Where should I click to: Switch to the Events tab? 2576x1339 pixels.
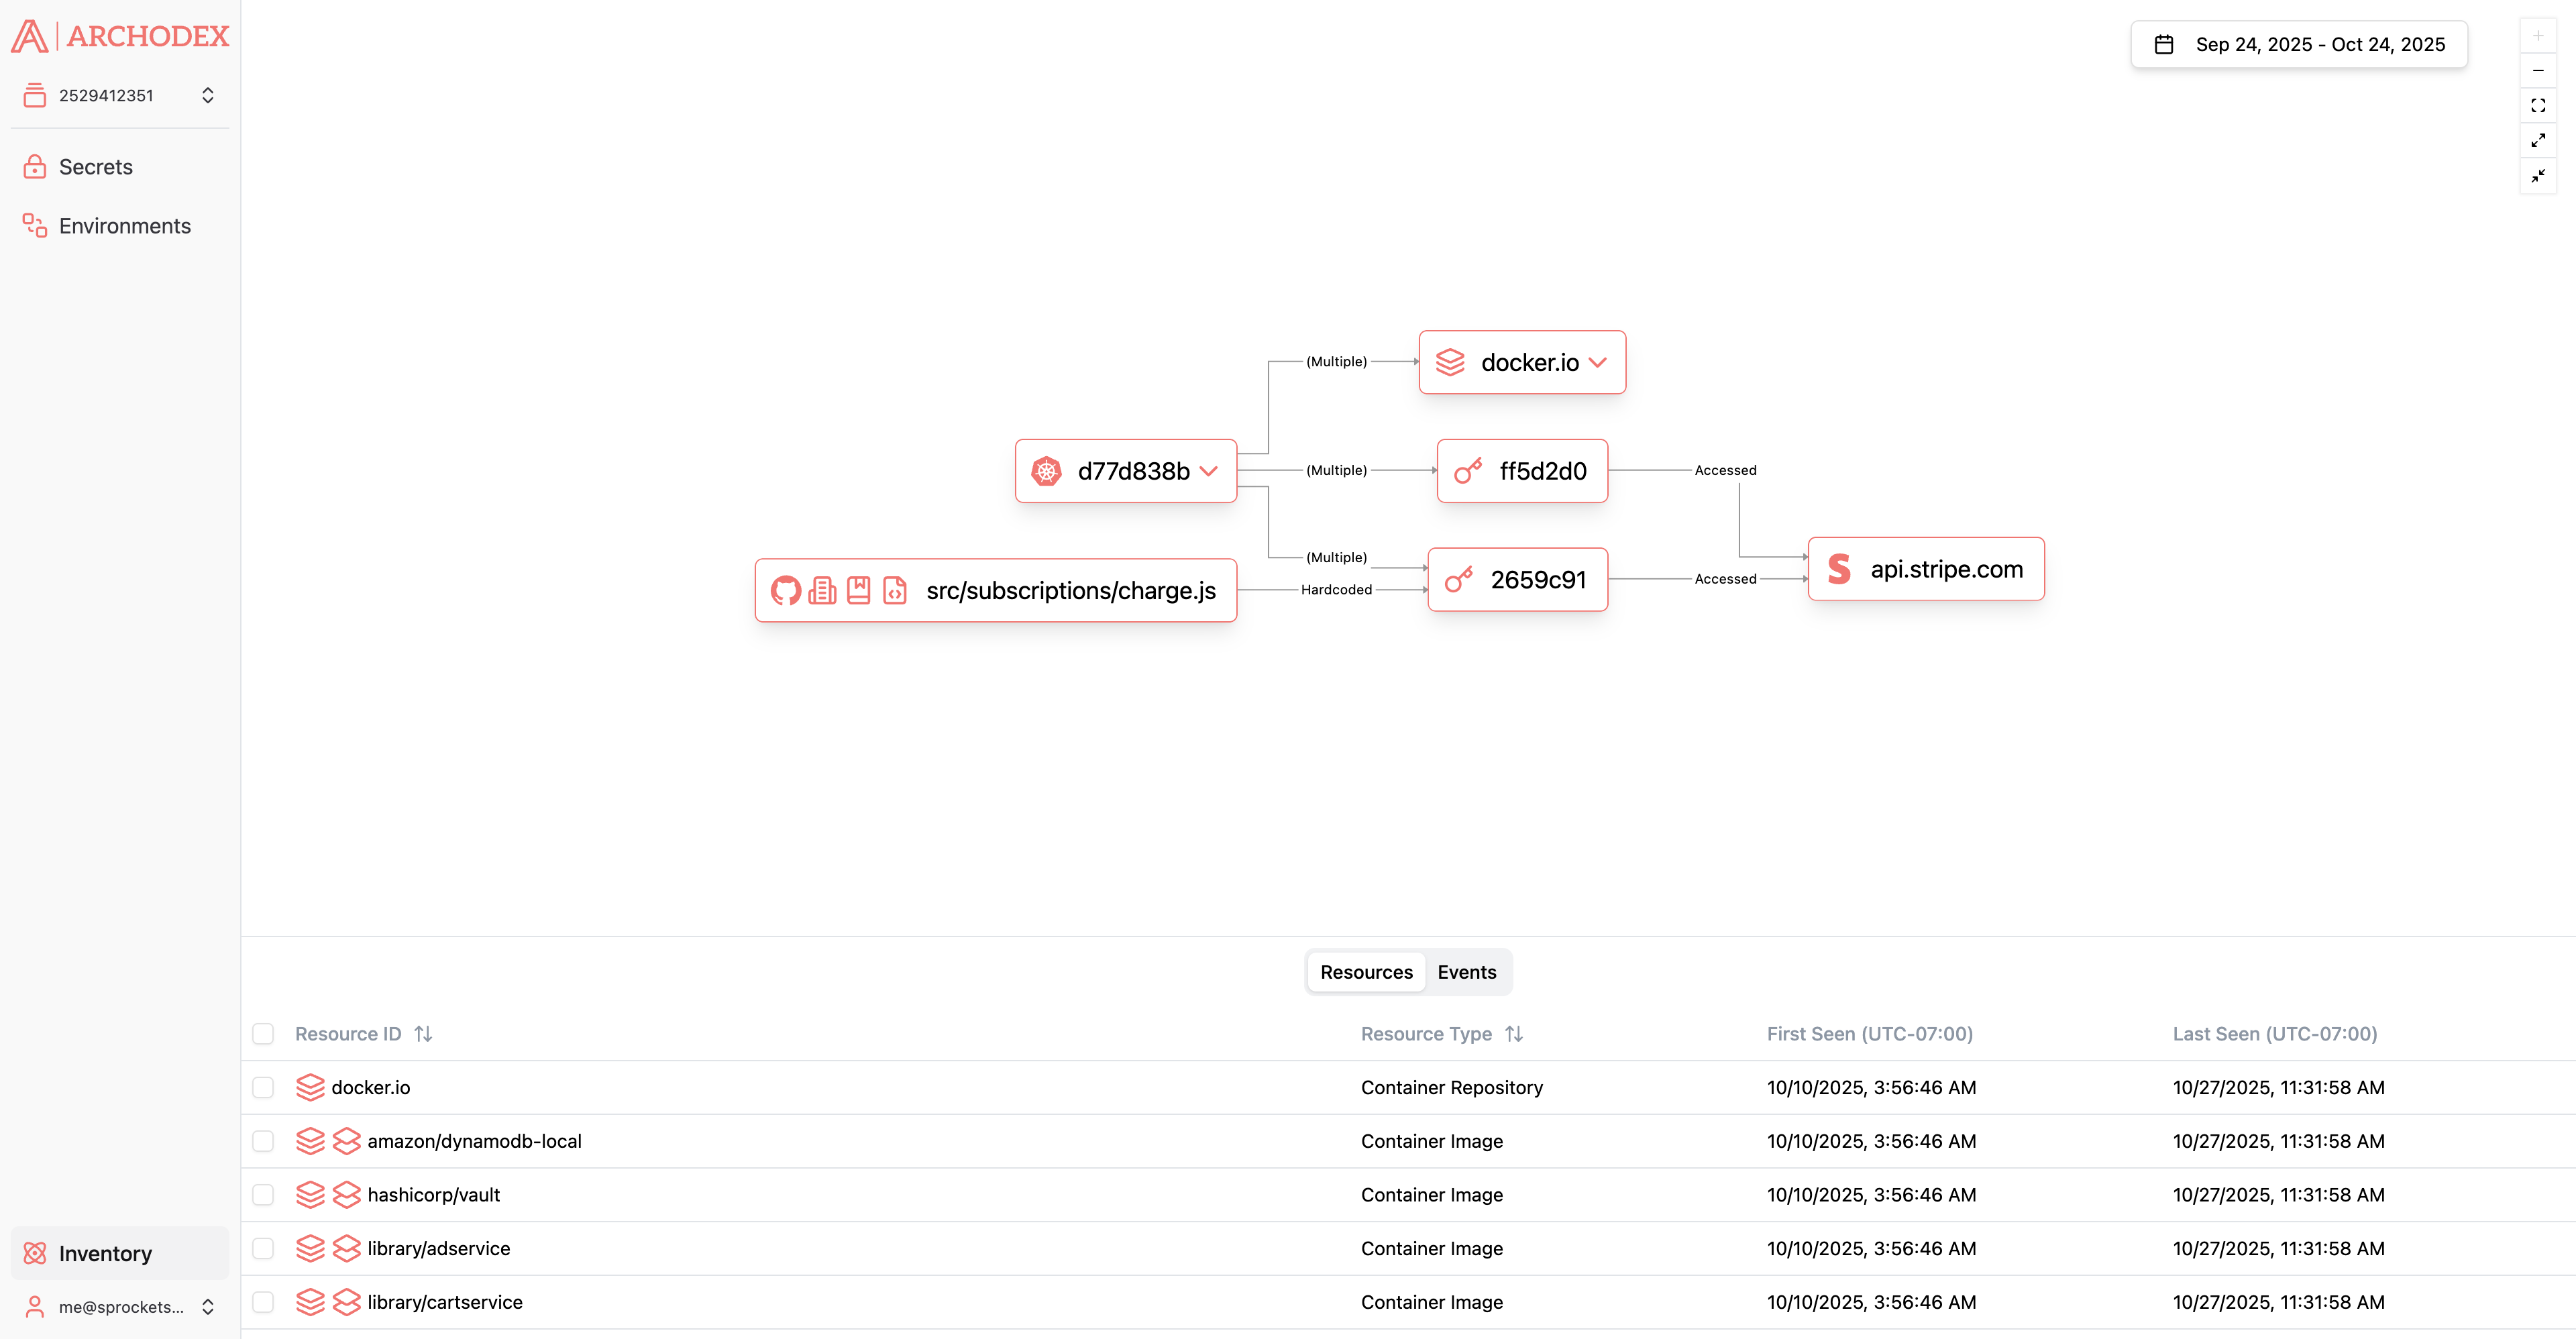(x=1466, y=971)
